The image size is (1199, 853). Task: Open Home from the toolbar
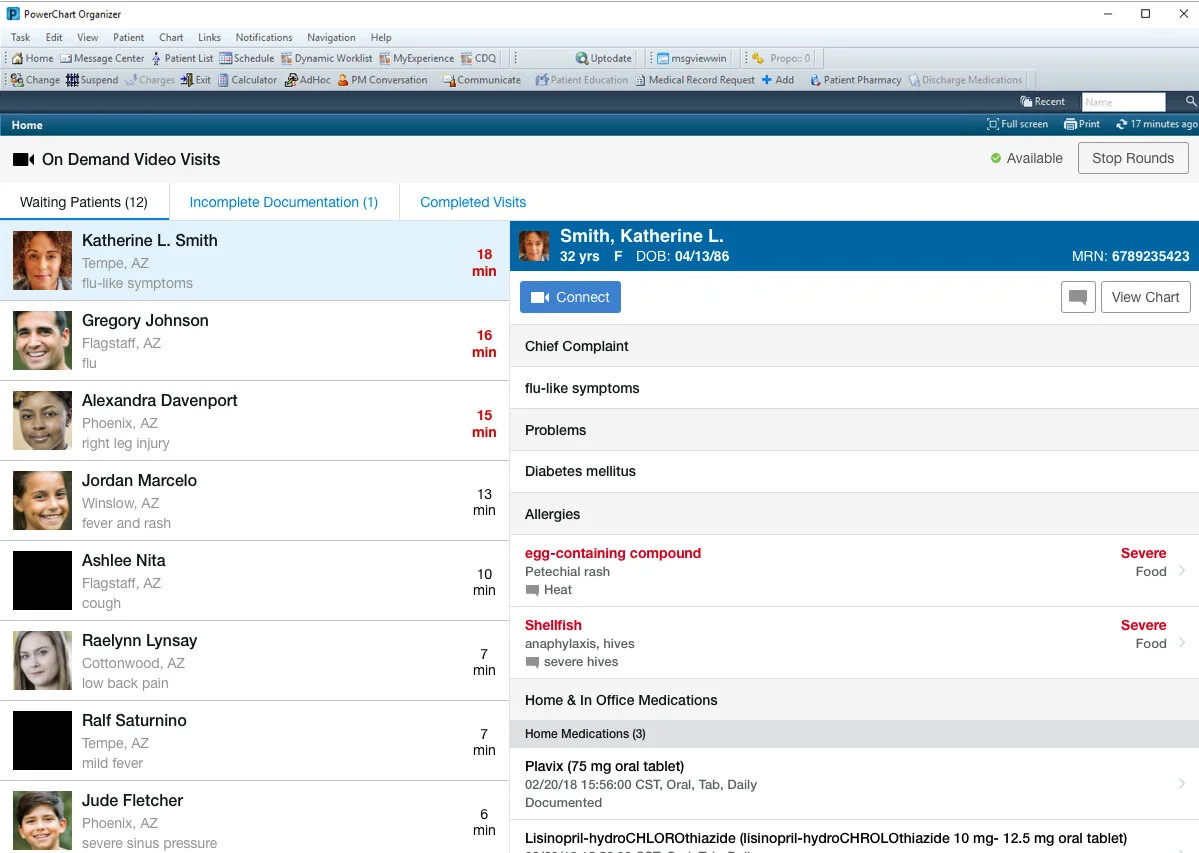pos(32,58)
